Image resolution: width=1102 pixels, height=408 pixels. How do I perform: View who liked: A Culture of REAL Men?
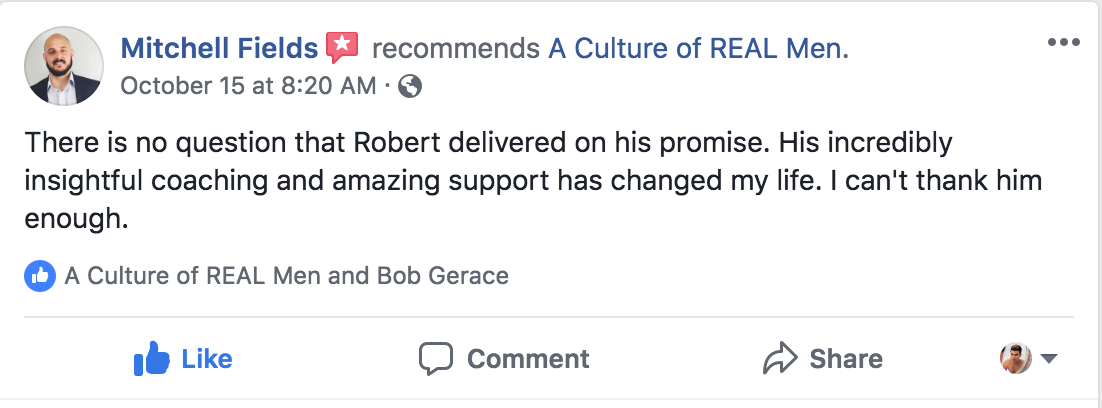(192, 276)
